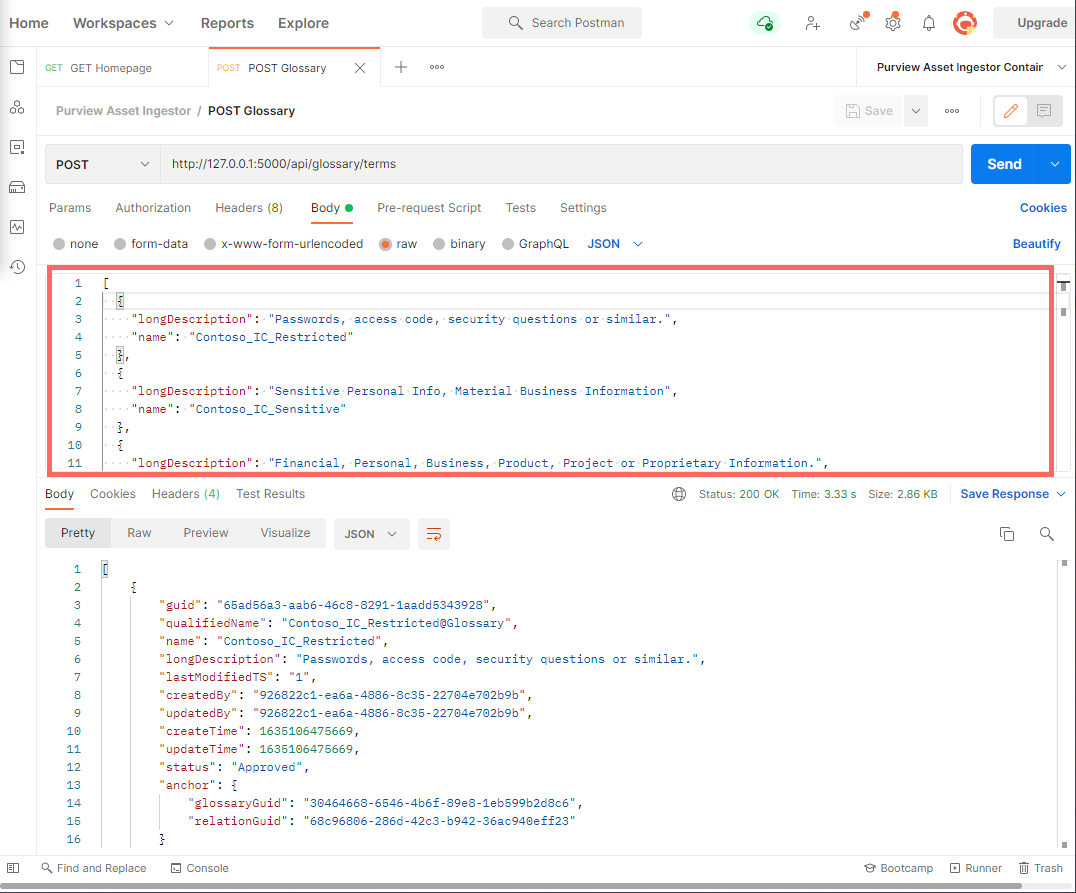Open the response Cookies tab
Image resolution: width=1076 pixels, height=893 pixels.
click(x=113, y=494)
